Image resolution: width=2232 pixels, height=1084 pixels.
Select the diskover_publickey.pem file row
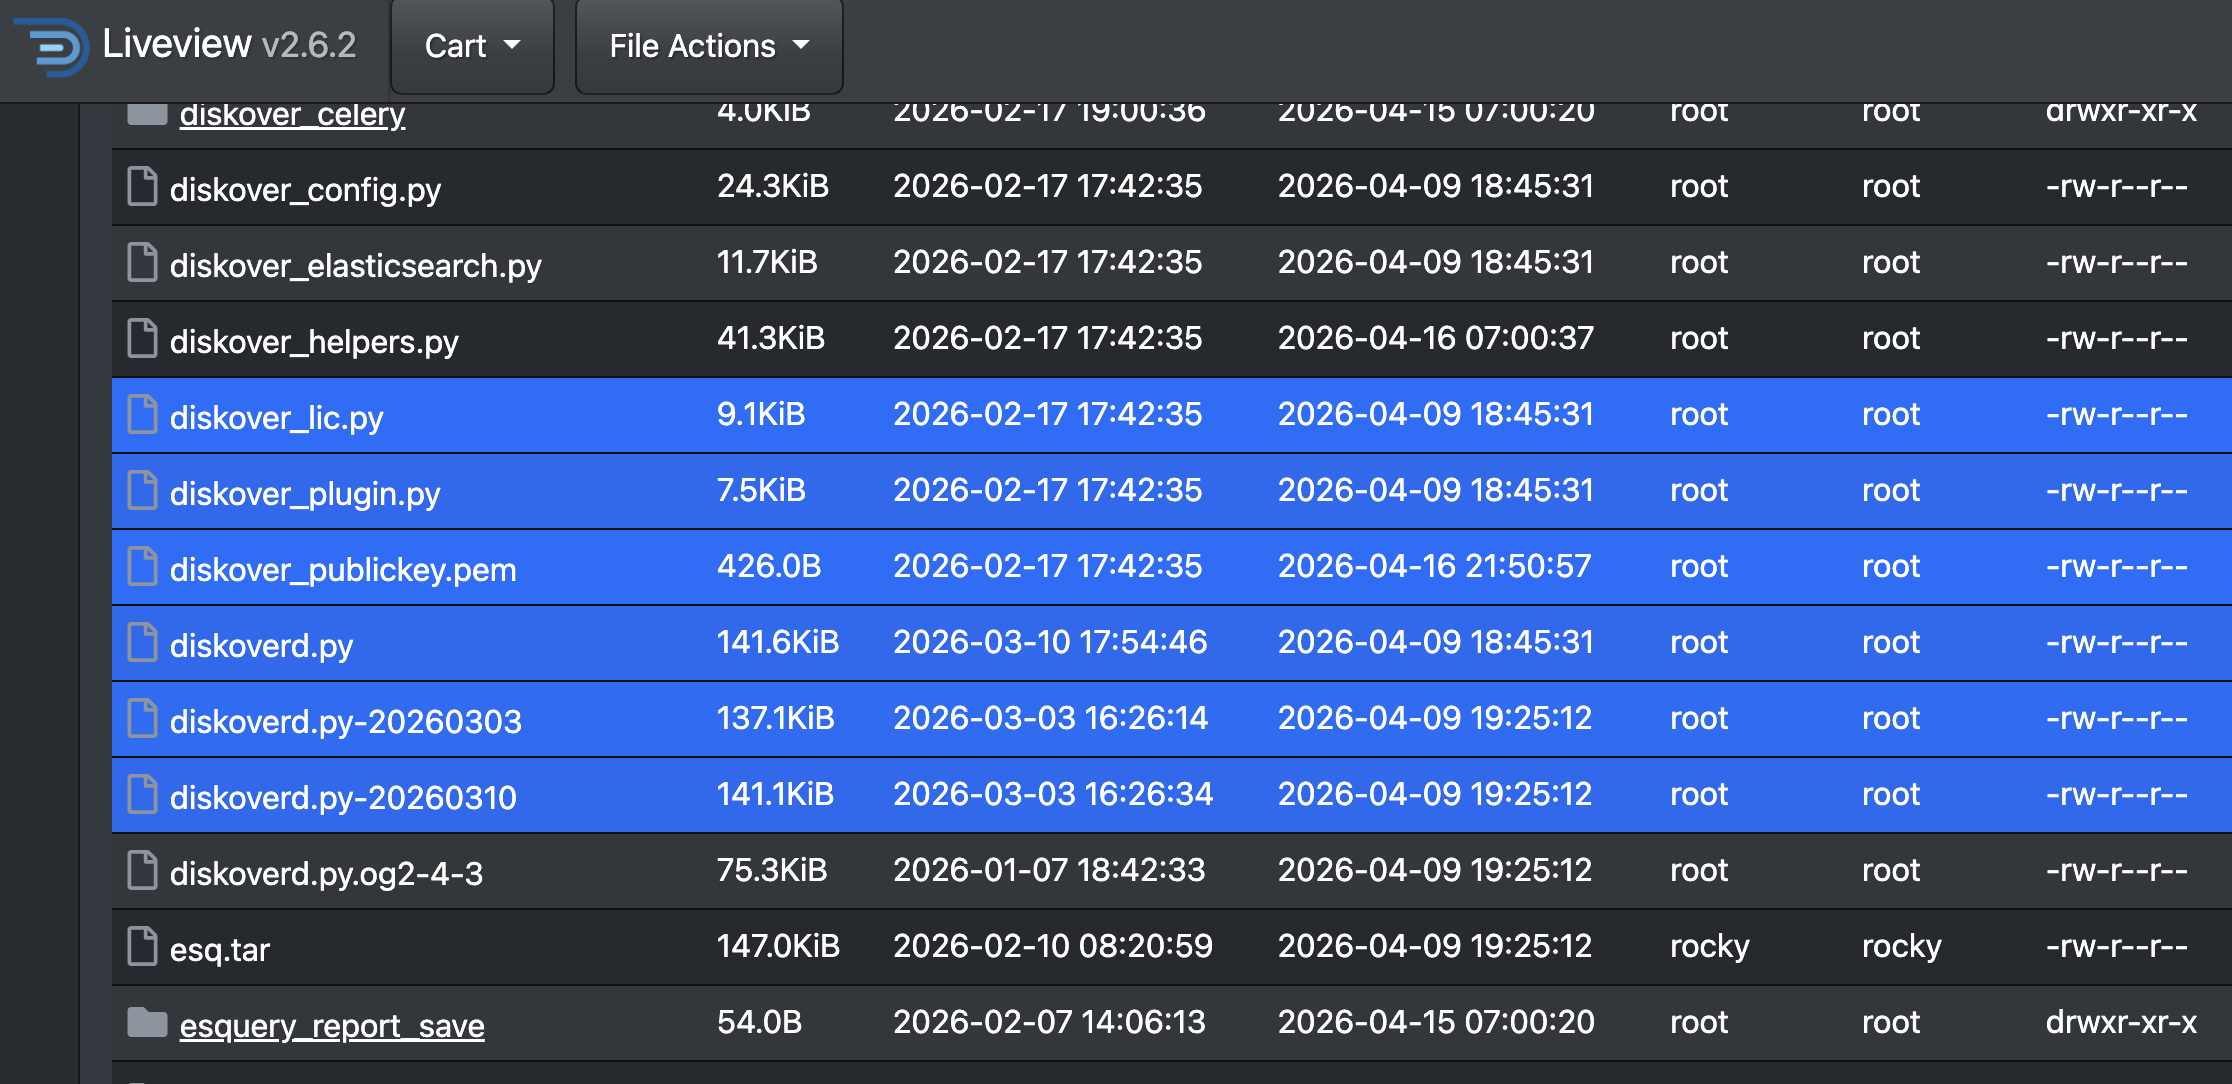tap(1172, 567)
